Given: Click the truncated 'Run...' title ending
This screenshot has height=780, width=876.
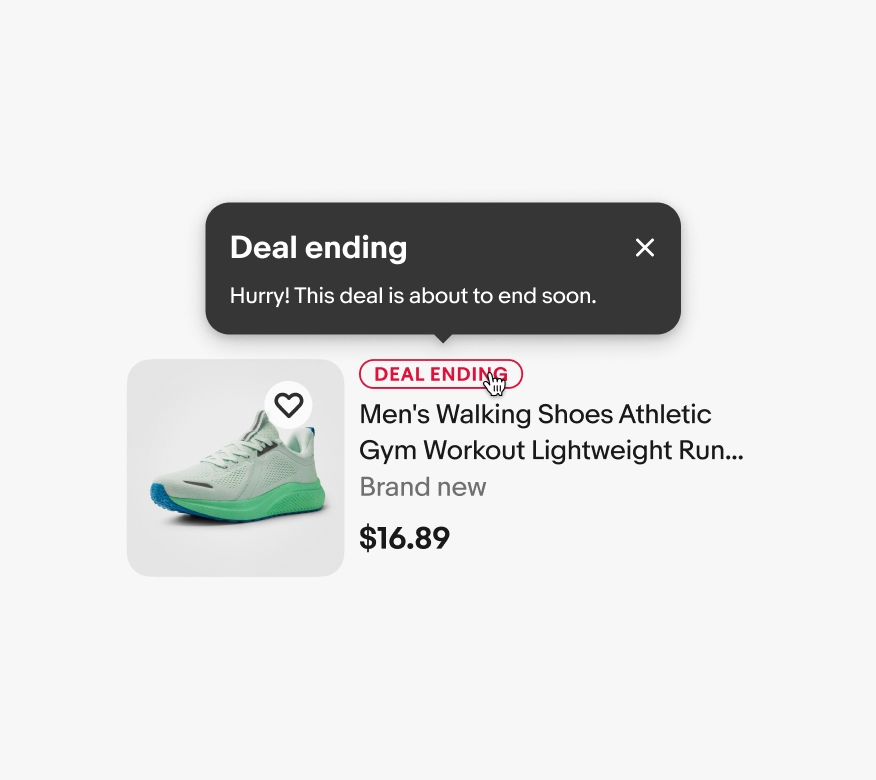Looking at the screenshot, I should [x=718, y=450].
